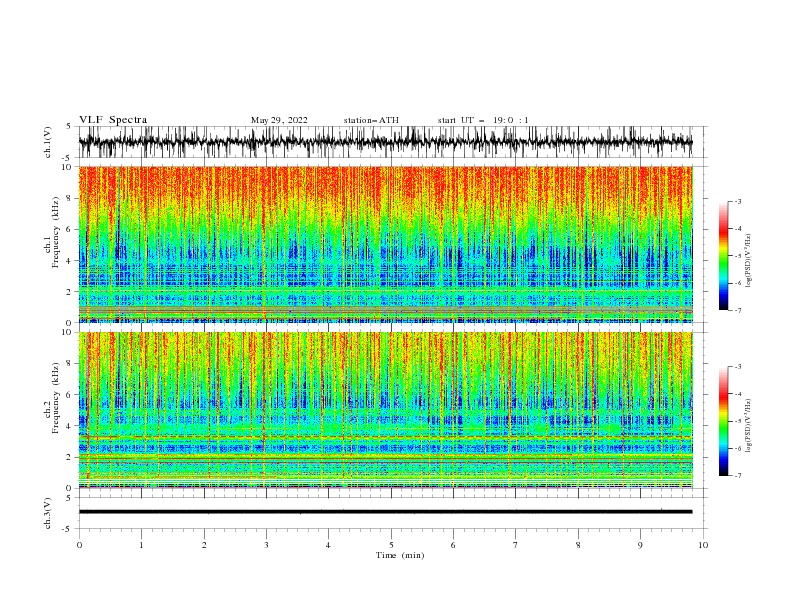Viewport: 792px width, 612px height.
Task: Click the time axis tick label "0"
Action: click(79, 545)
